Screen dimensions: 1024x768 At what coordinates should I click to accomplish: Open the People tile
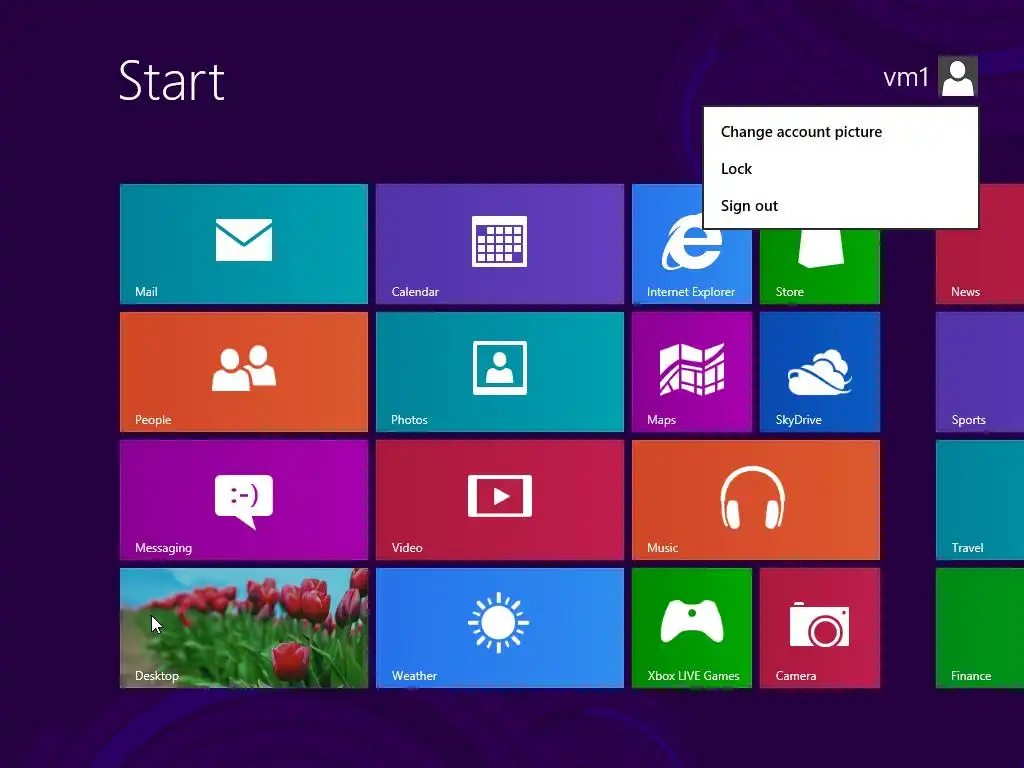click(244, 372)
